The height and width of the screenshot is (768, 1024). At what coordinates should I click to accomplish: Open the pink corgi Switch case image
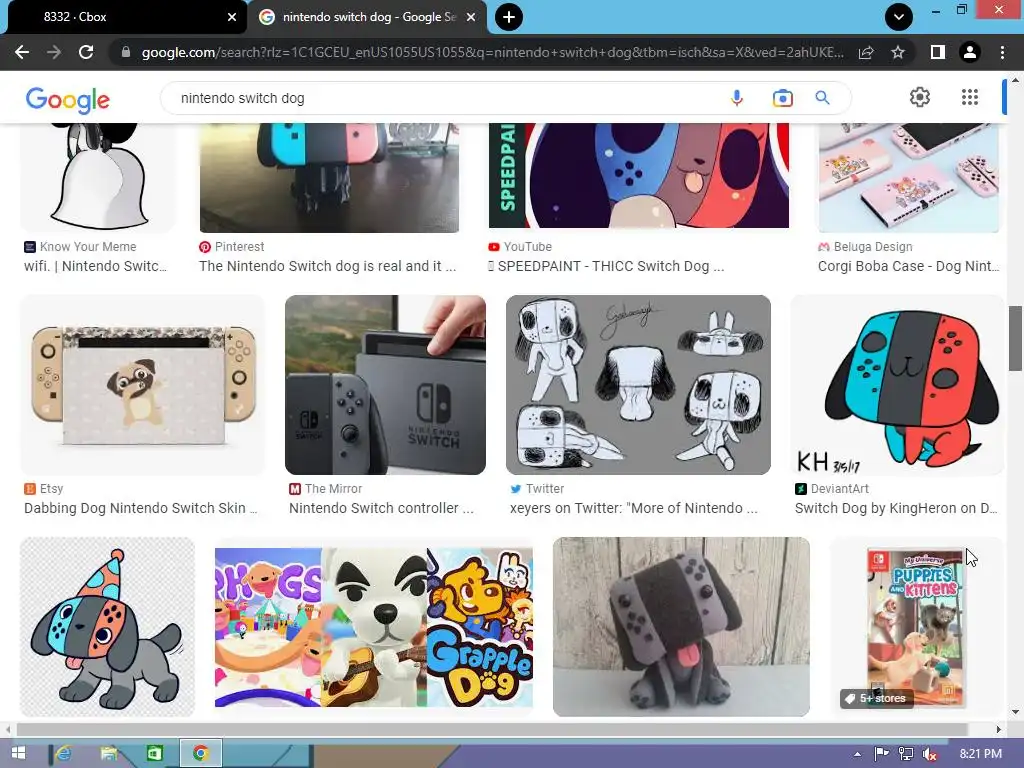(909, 178)
